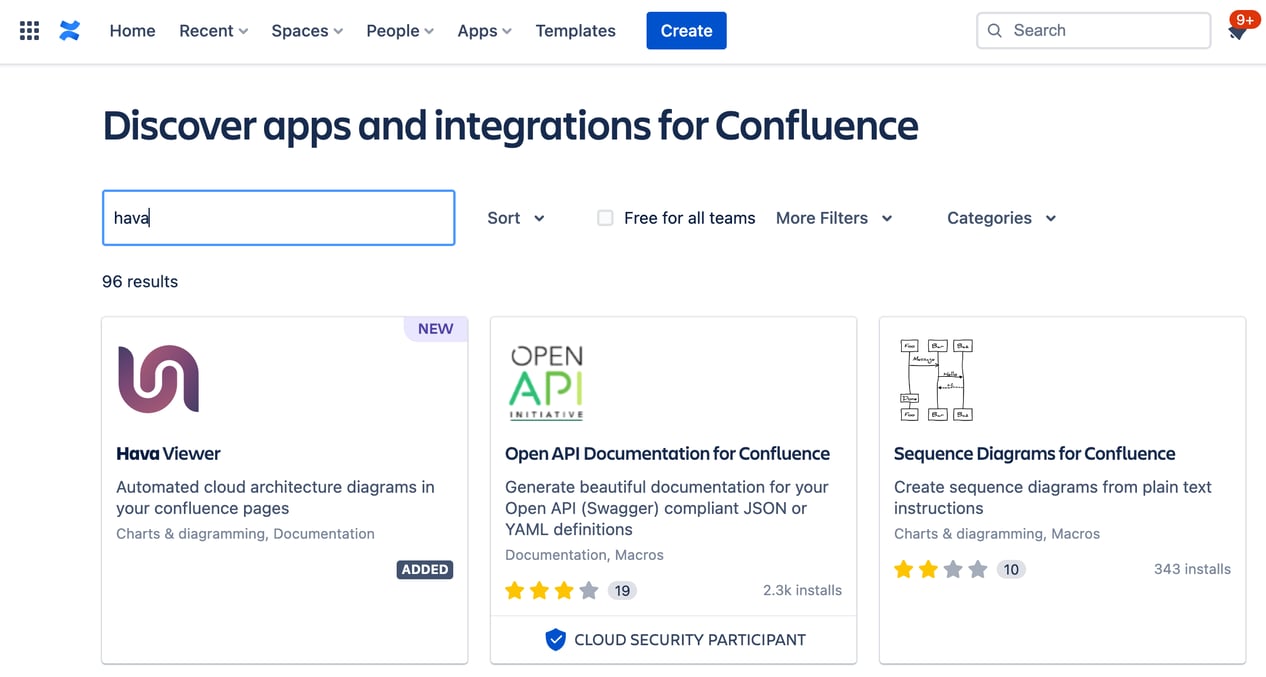Viewport: 1266px width, 677px height.
Task: Click the app search field containing 'hava'
Action: pos(278,217)
